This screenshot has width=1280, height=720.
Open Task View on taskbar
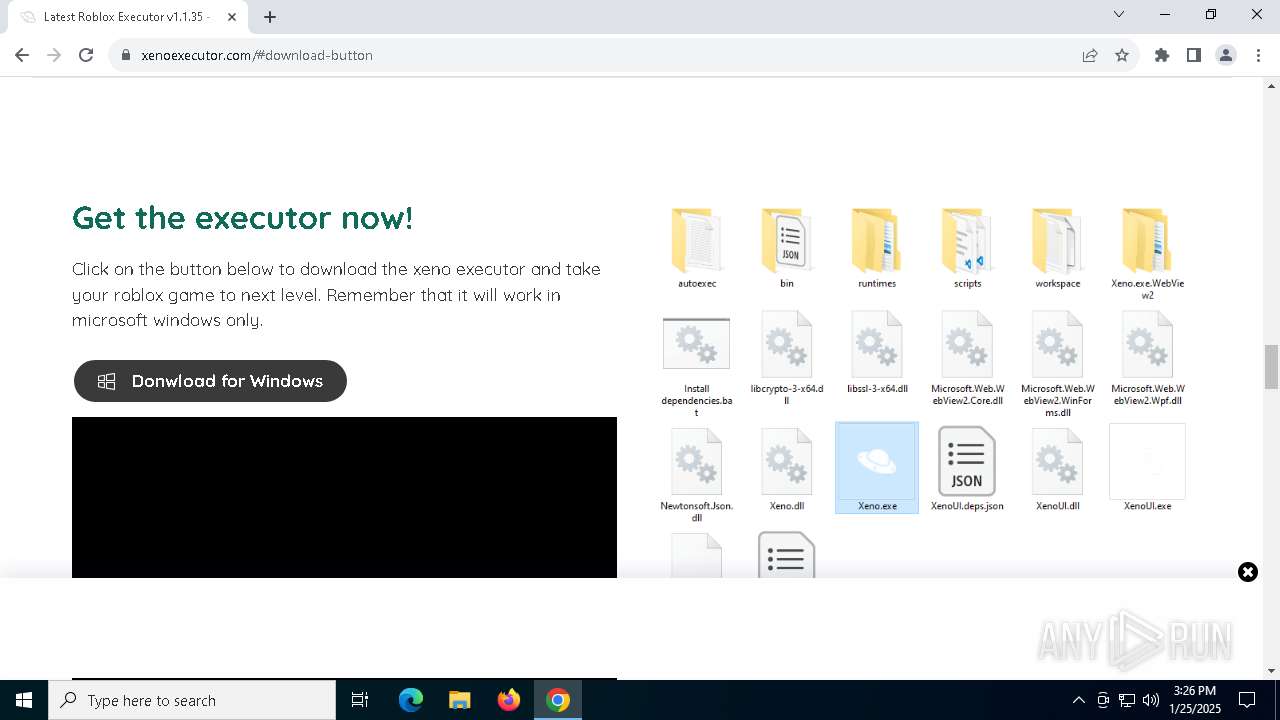360,700
